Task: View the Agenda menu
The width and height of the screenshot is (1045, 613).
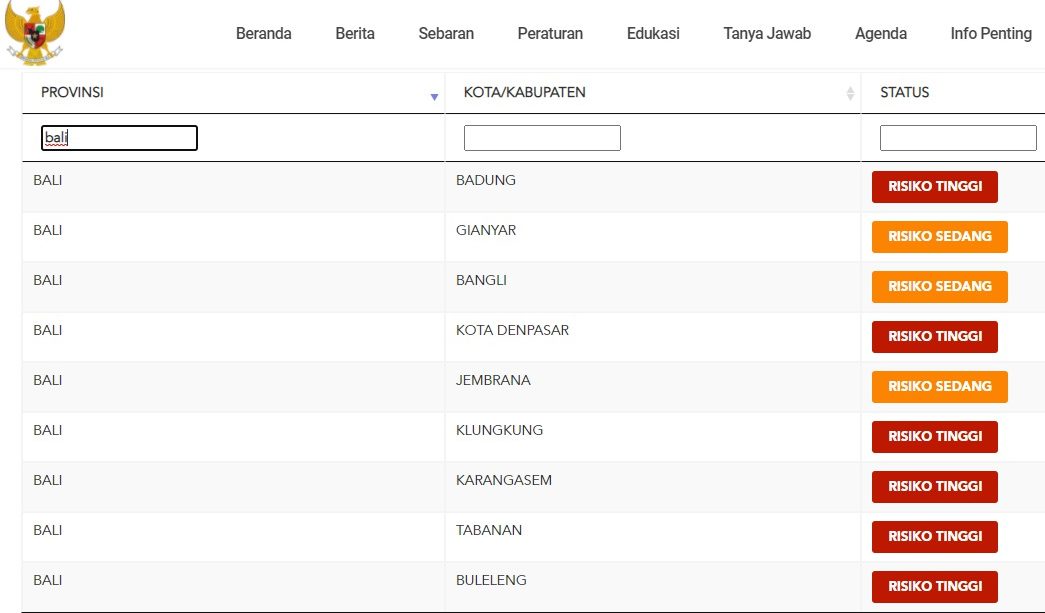Action: 881,34
